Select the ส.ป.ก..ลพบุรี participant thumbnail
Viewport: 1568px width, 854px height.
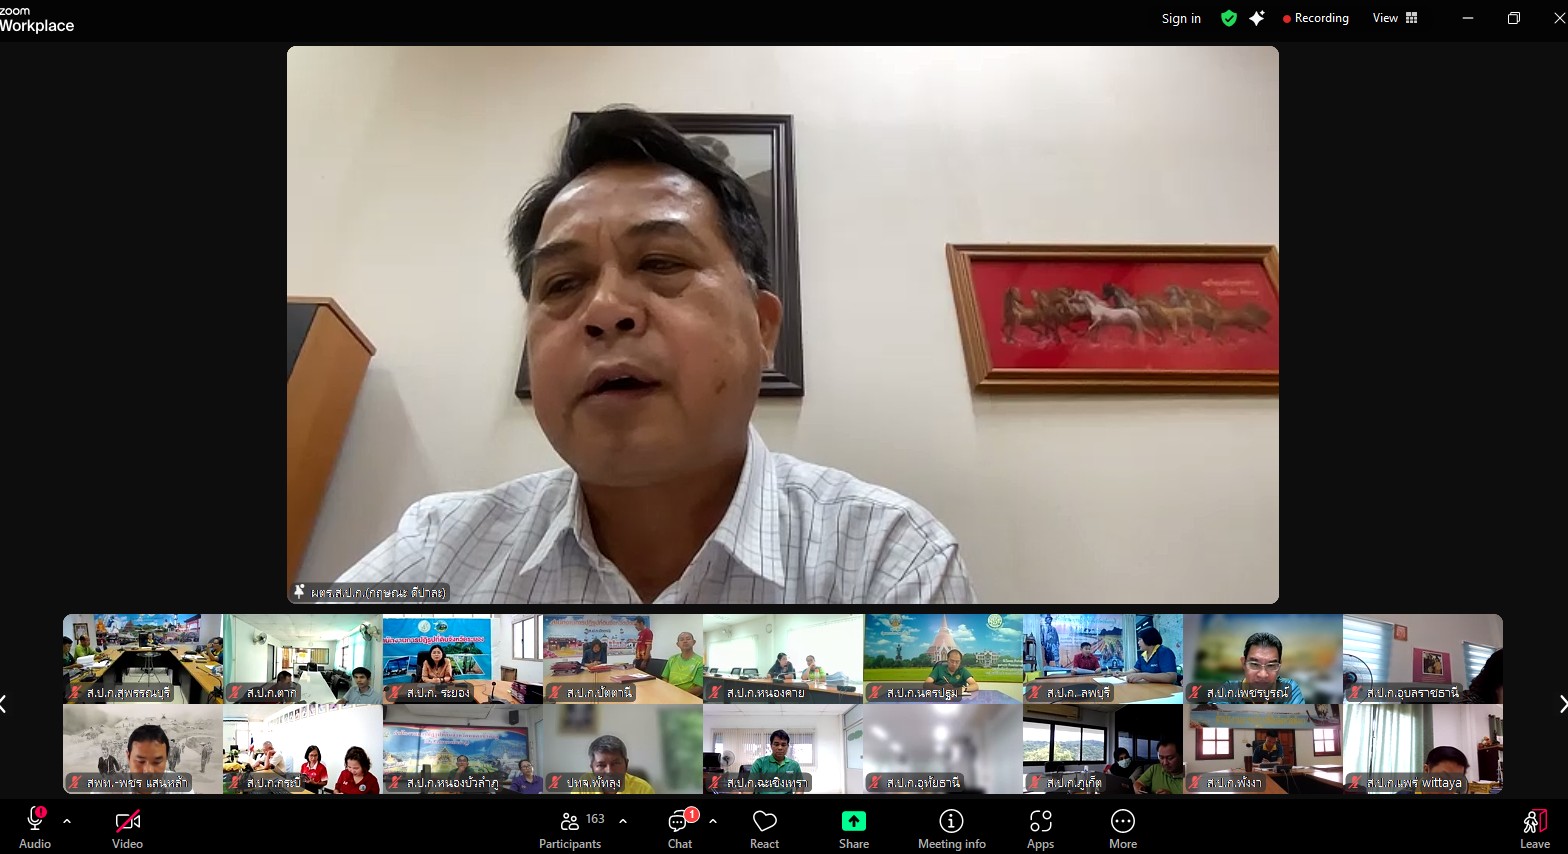point(1103,659)
